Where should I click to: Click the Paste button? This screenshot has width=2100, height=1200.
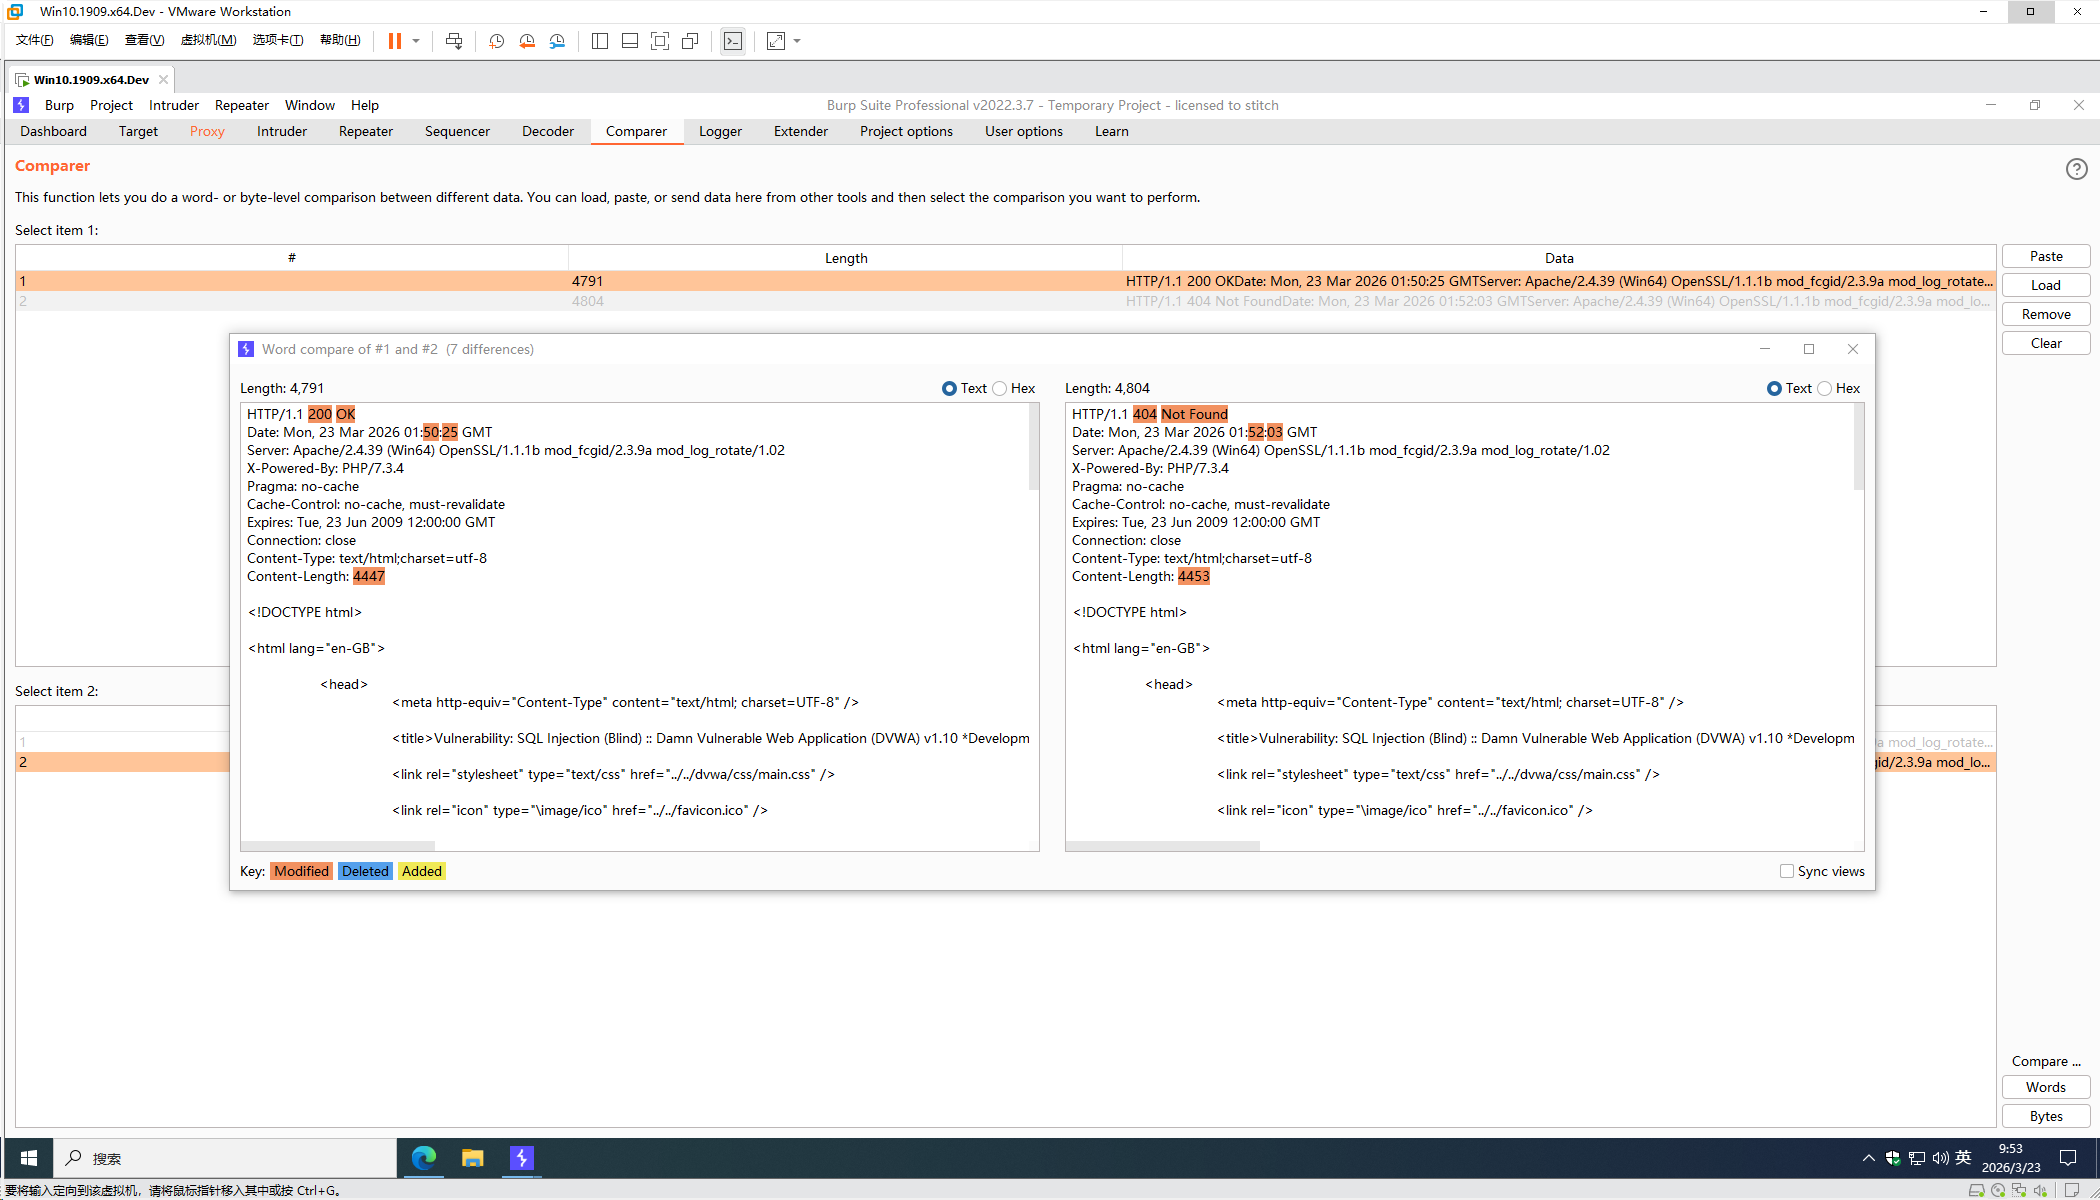2045,256
